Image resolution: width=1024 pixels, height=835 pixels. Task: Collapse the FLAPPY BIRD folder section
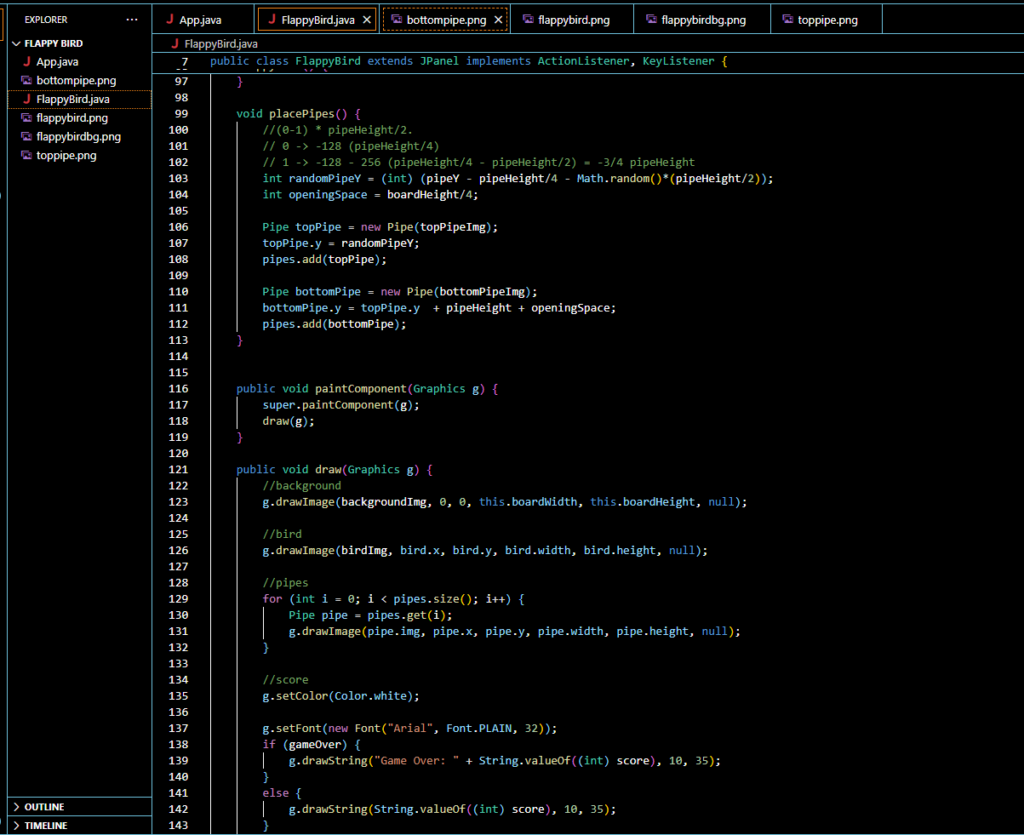click(16, 44)
